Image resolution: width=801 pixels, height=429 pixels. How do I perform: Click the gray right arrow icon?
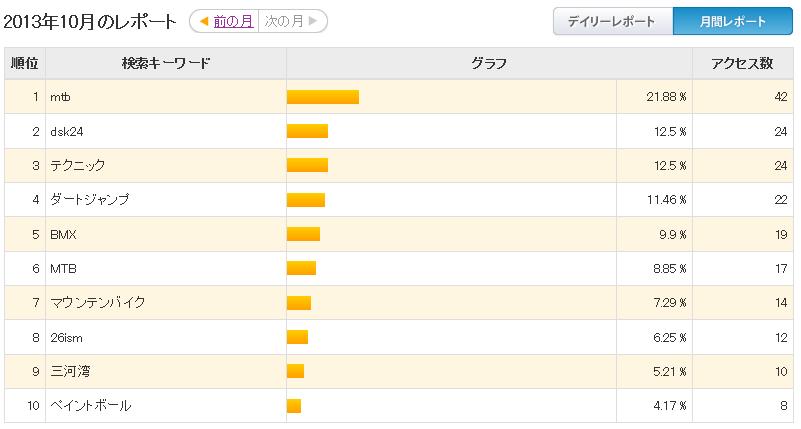click(313, 21)
